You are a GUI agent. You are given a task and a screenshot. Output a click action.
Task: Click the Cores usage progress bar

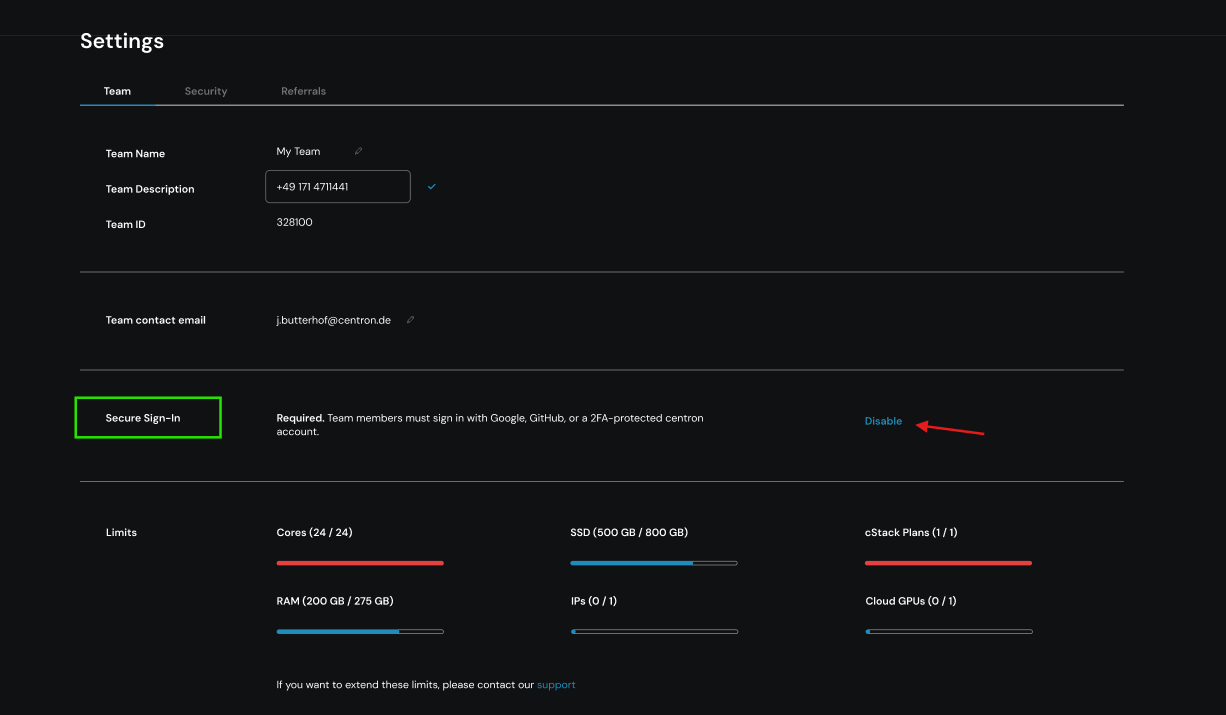360,563
